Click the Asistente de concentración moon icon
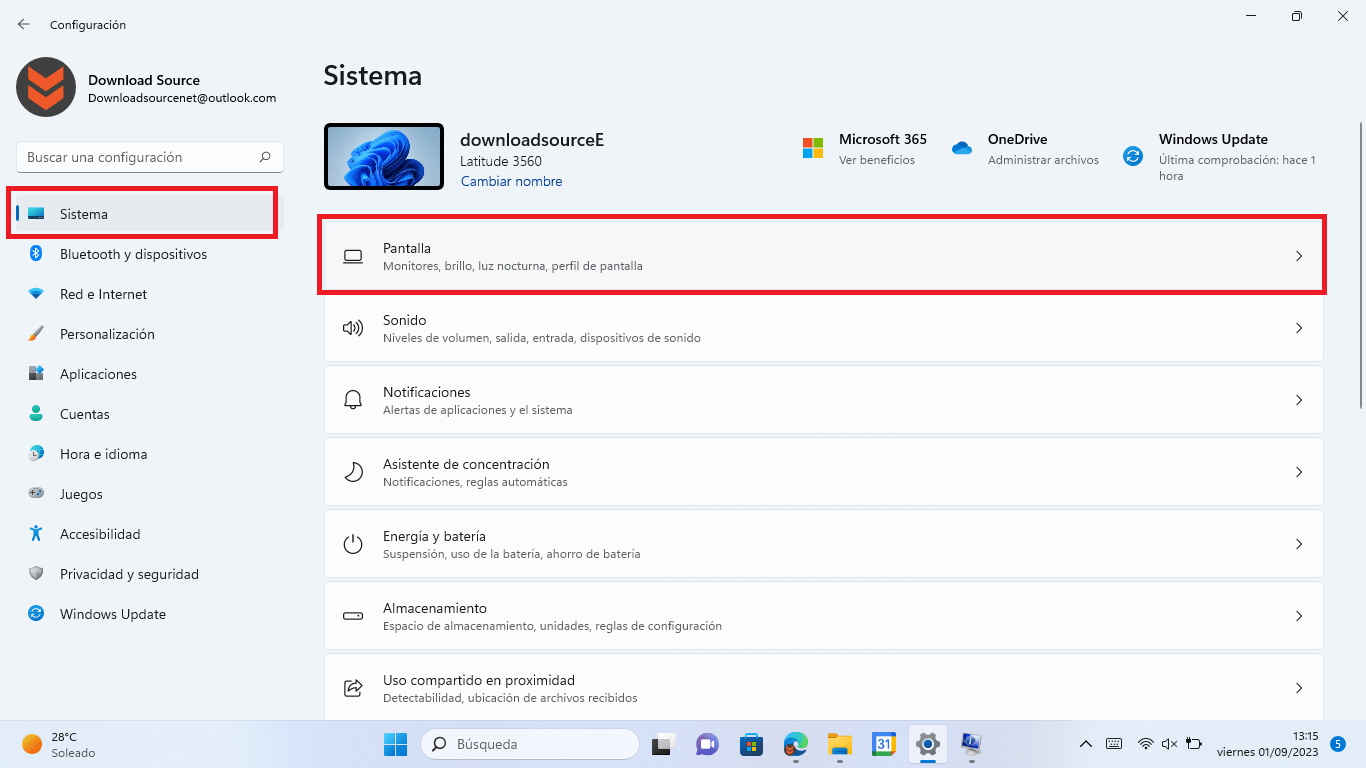Screen dimensions: 1366x768 [353, 472]
